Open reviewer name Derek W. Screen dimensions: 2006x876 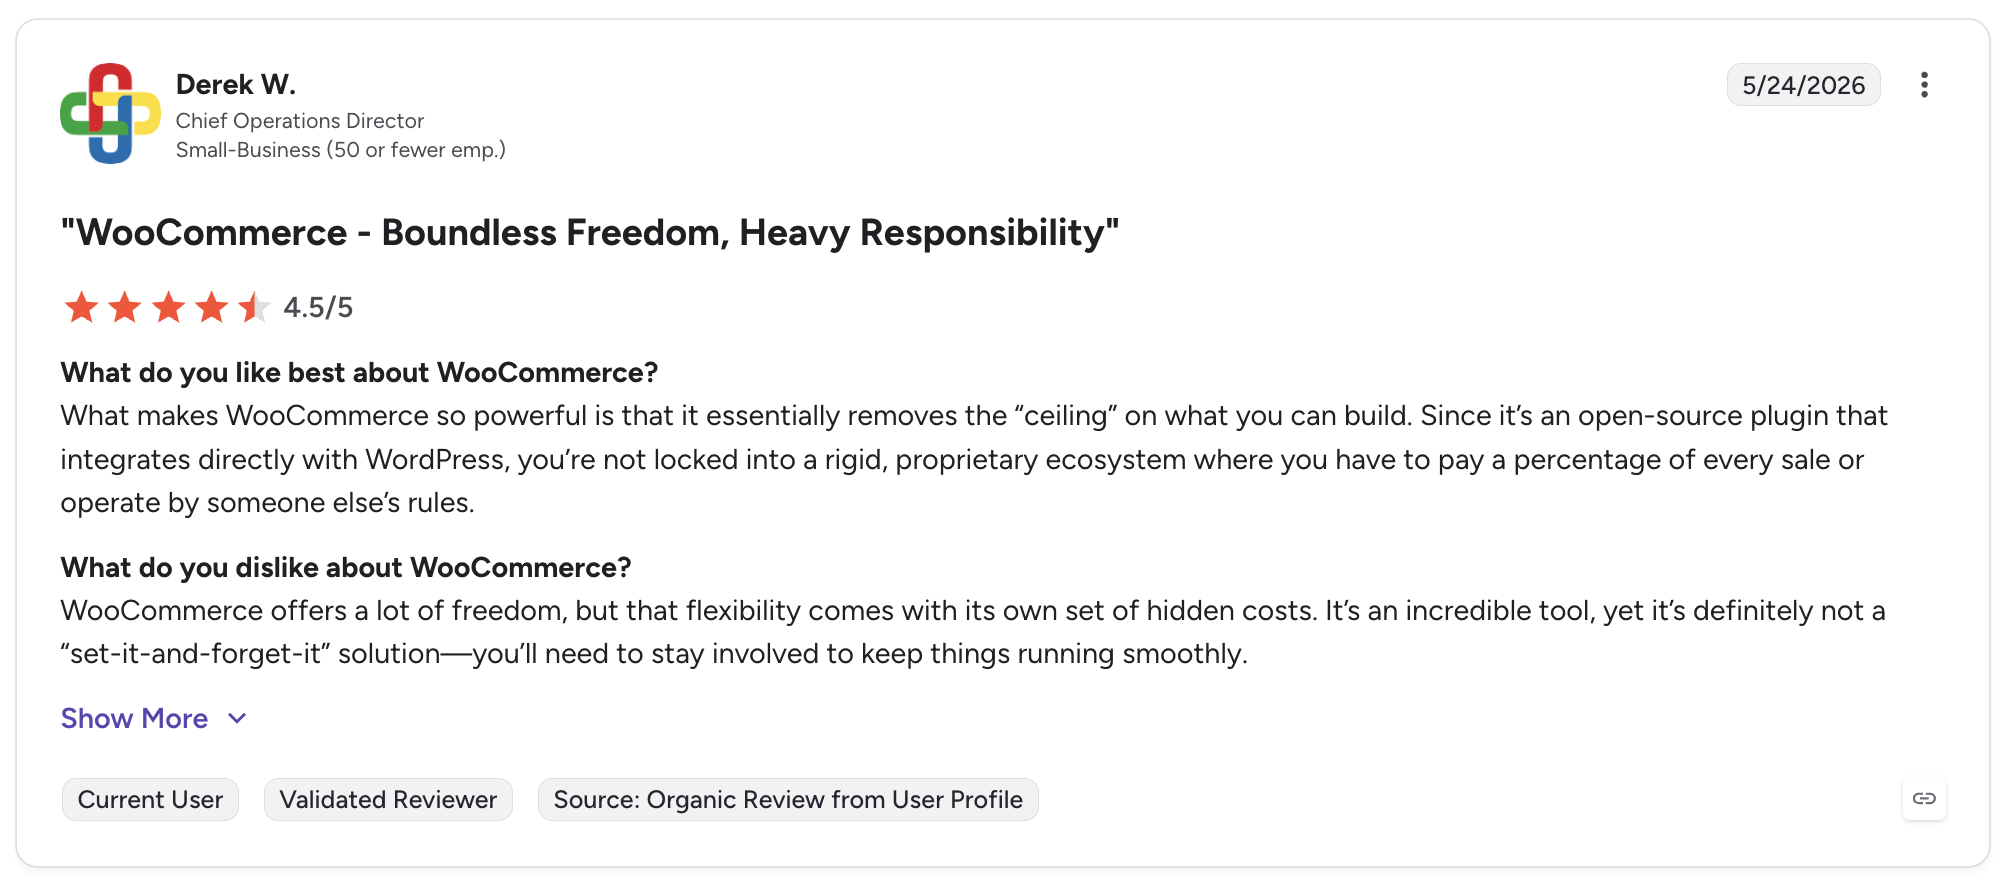coord(236,84)
